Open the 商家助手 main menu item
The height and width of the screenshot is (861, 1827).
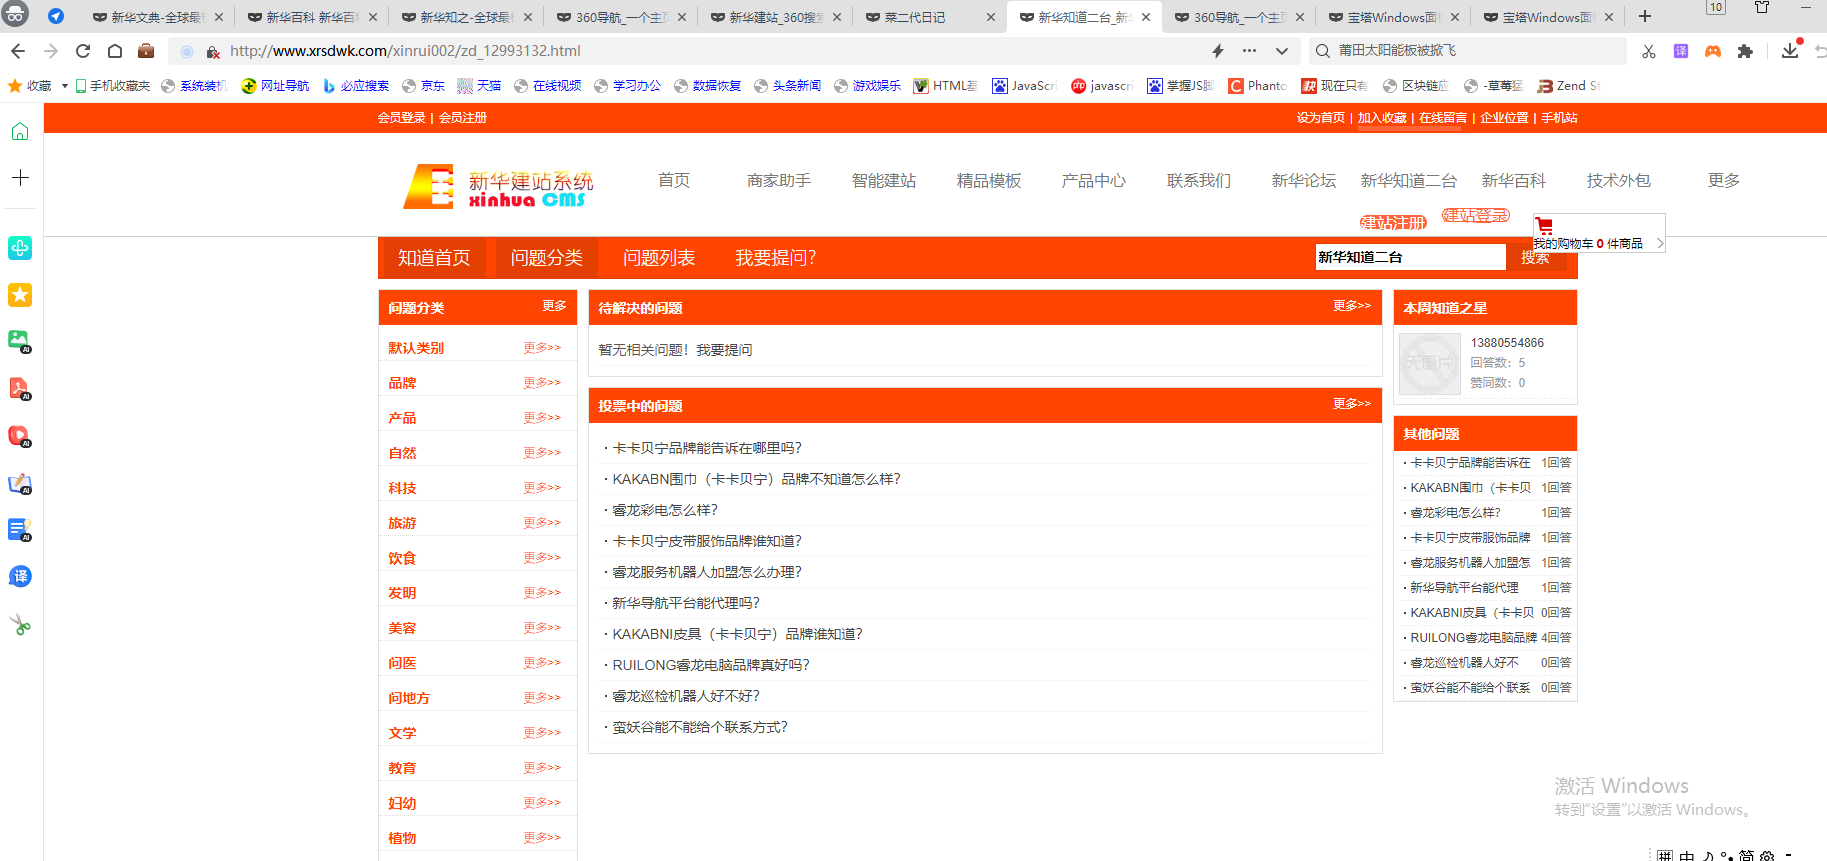tap(778, 181)
